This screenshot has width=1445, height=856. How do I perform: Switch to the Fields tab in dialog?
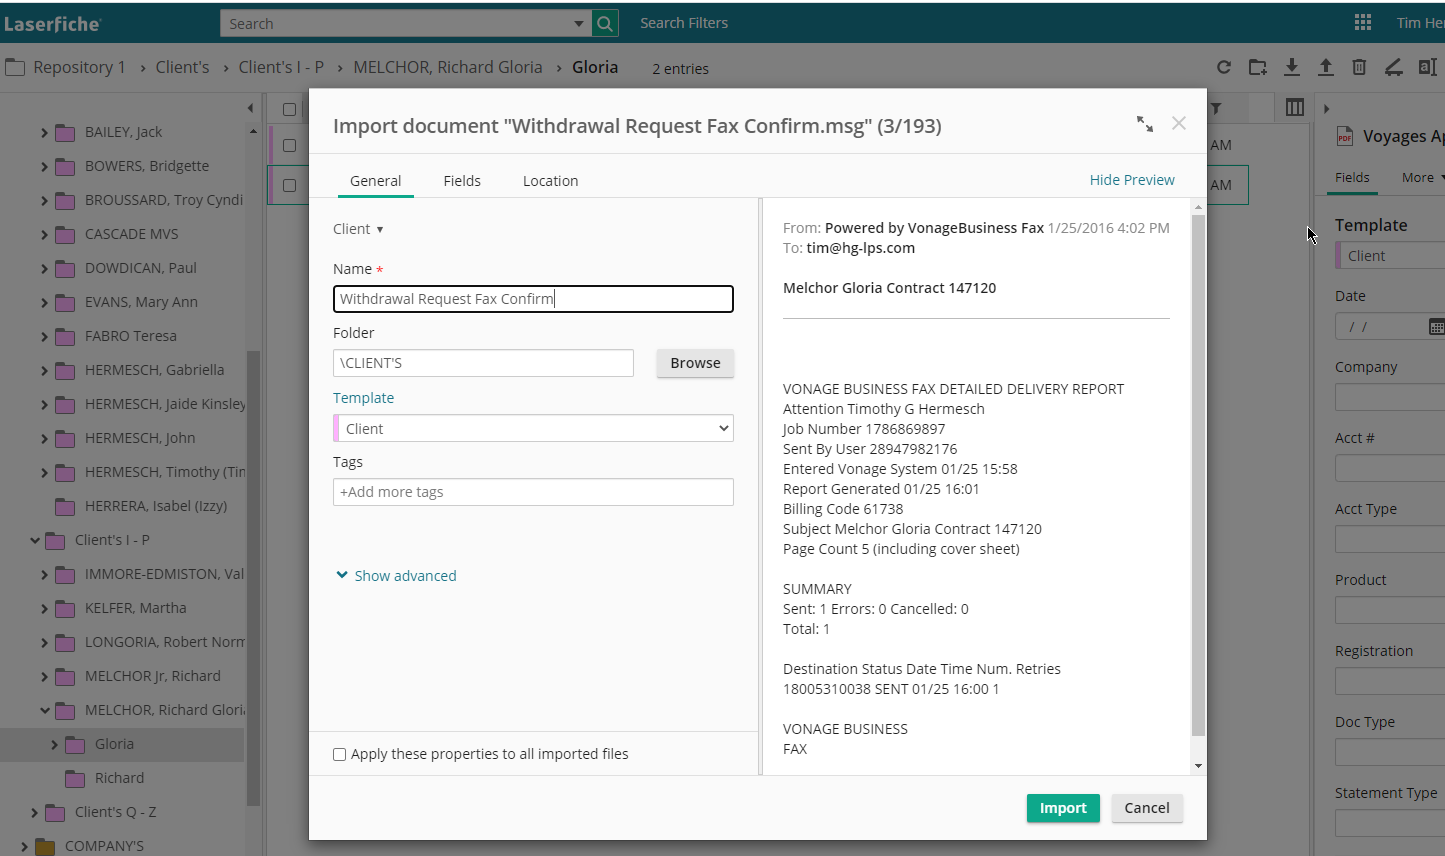462,181
